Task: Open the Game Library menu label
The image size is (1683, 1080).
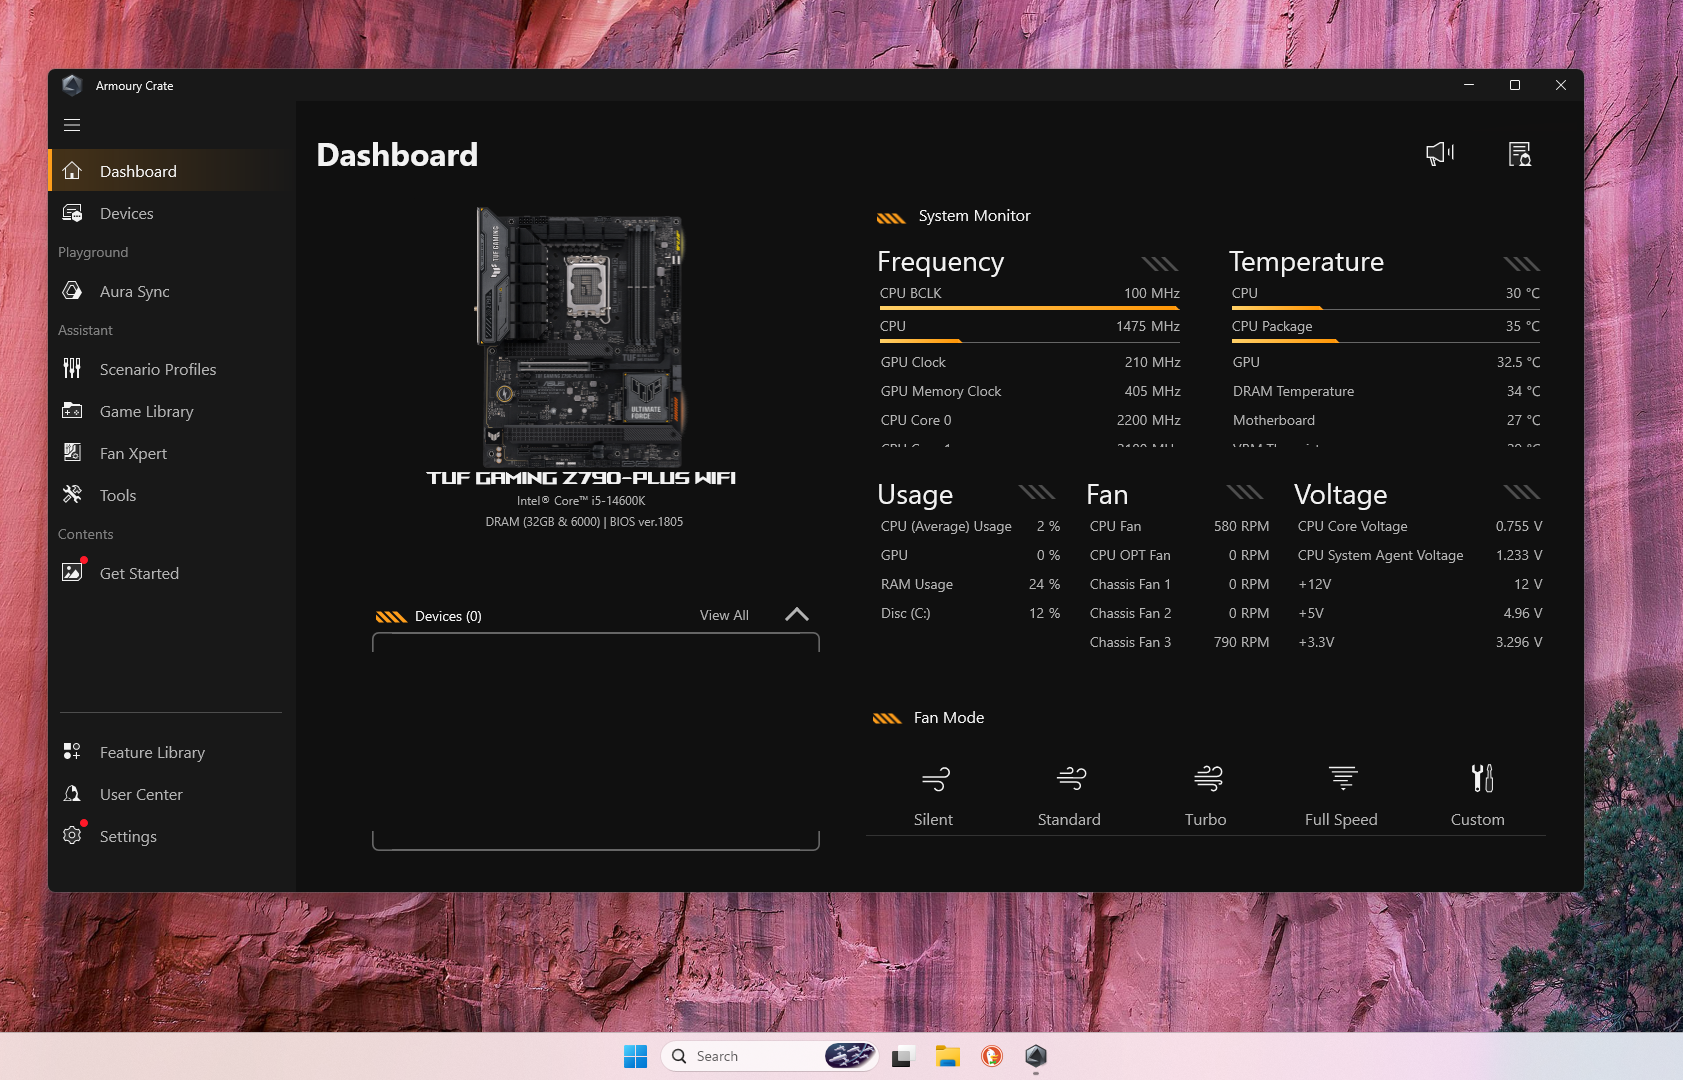Action: 147,411
